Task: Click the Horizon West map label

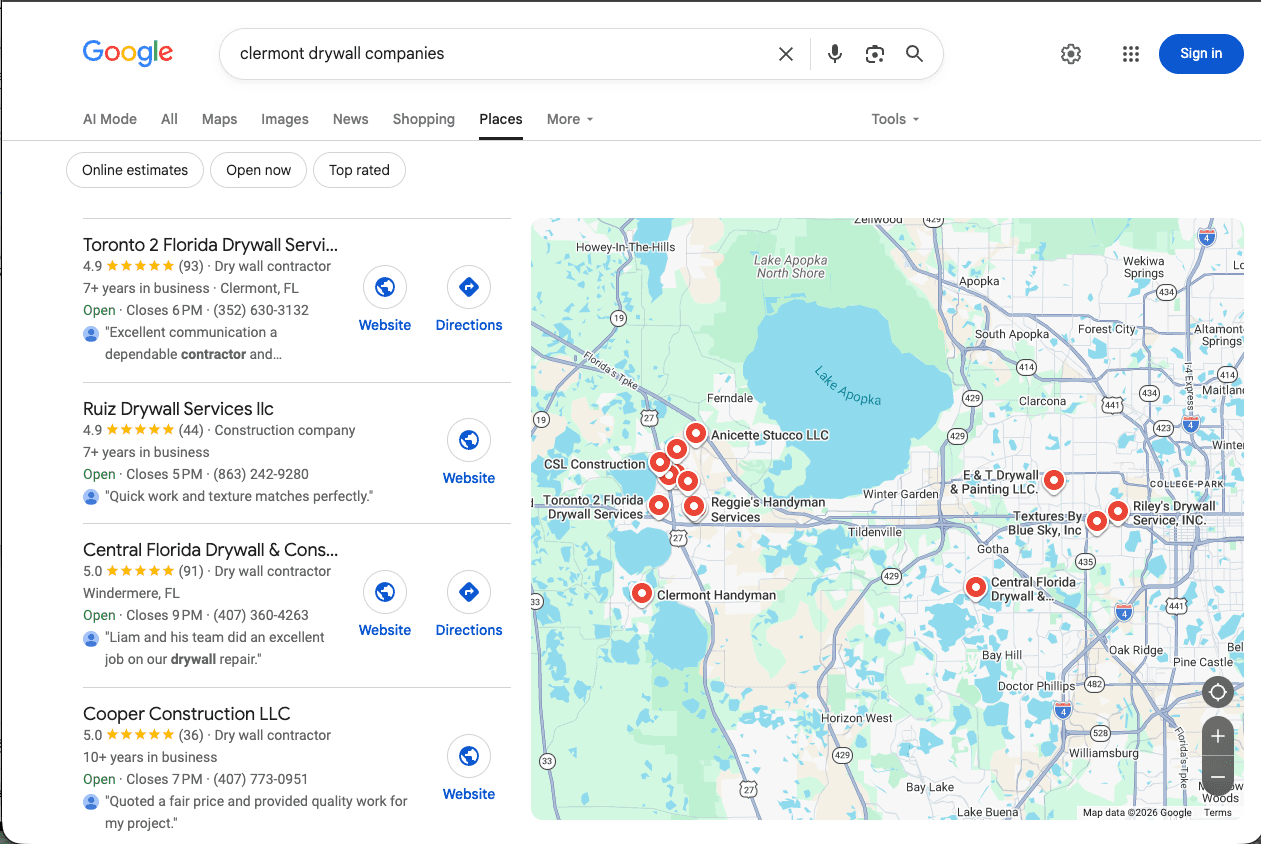Action: pyautogui.click(x=857, y=718)
